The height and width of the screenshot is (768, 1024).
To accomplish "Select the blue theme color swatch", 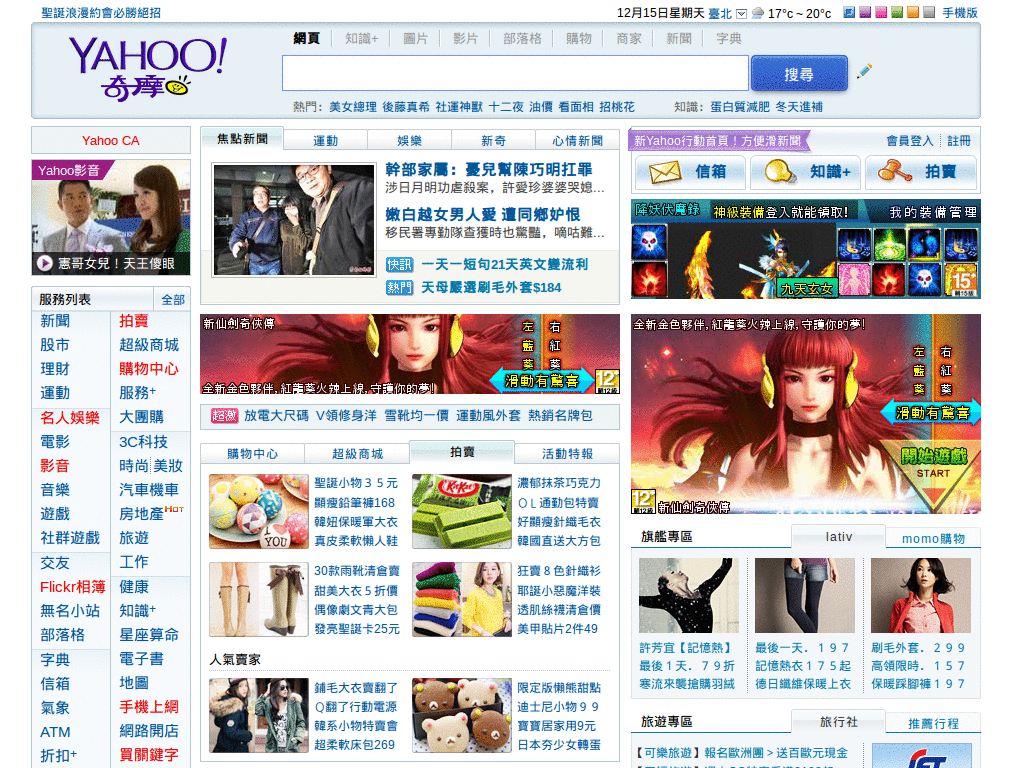I will click(849, 12).
